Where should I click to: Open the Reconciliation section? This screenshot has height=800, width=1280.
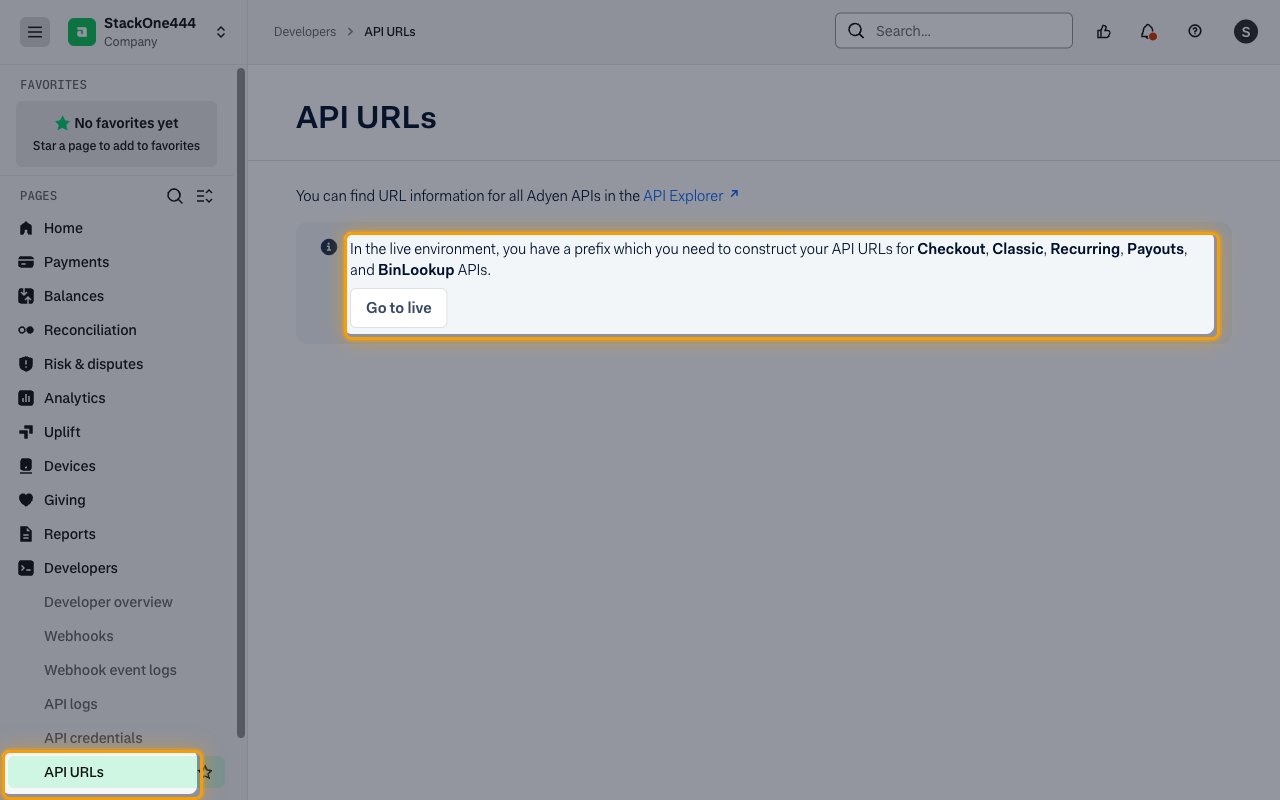point(90,330)
